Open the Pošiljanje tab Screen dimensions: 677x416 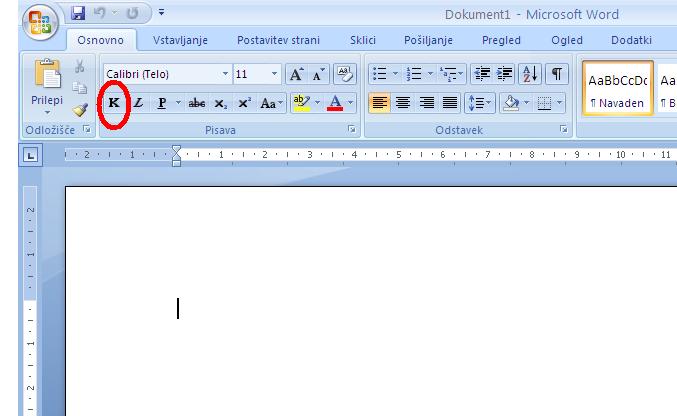pyautogui.click(x=428, y=40)
